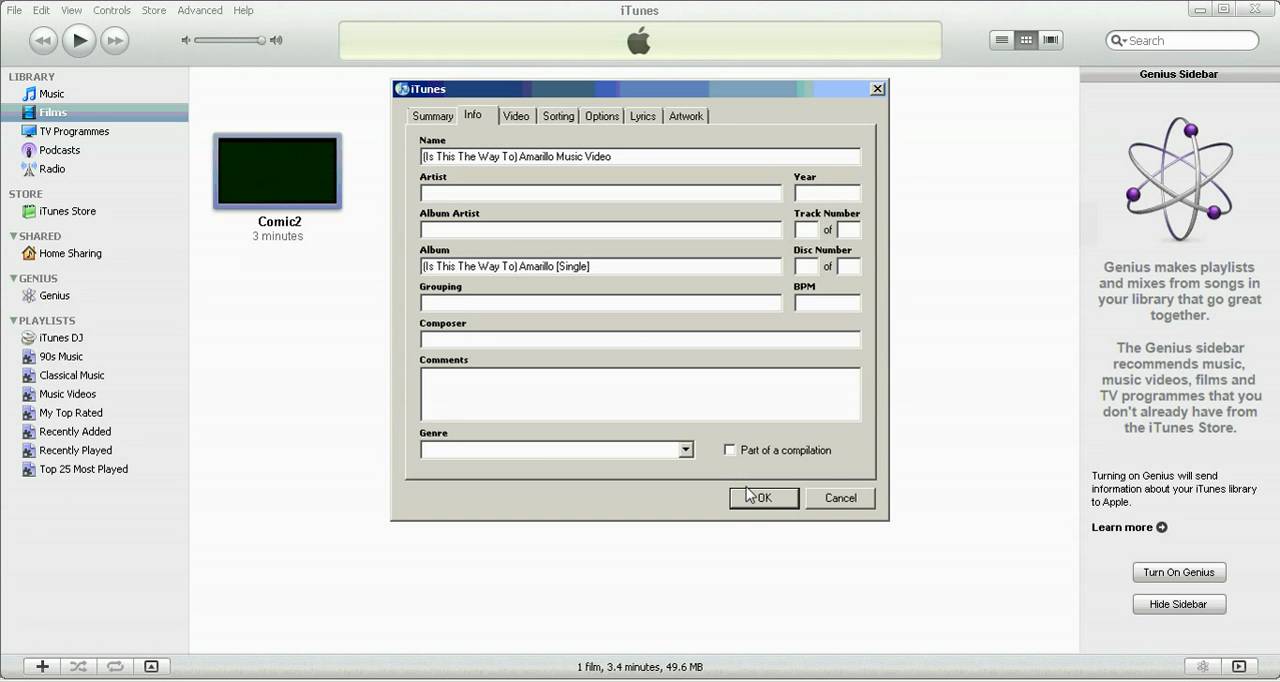Collapse the GENIUS section
Image resolution: width=1280 pixels, height=682 pixels.
point(13,278)
